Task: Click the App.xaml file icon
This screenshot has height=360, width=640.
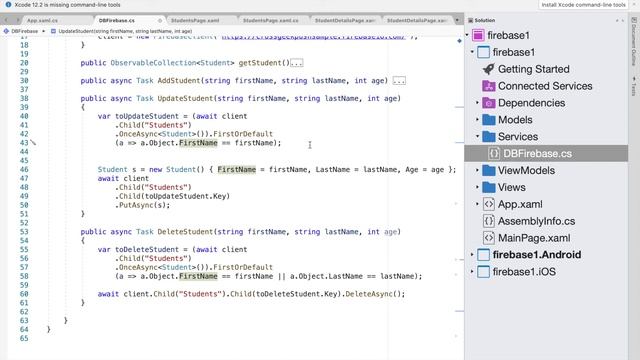Action: 489,204
